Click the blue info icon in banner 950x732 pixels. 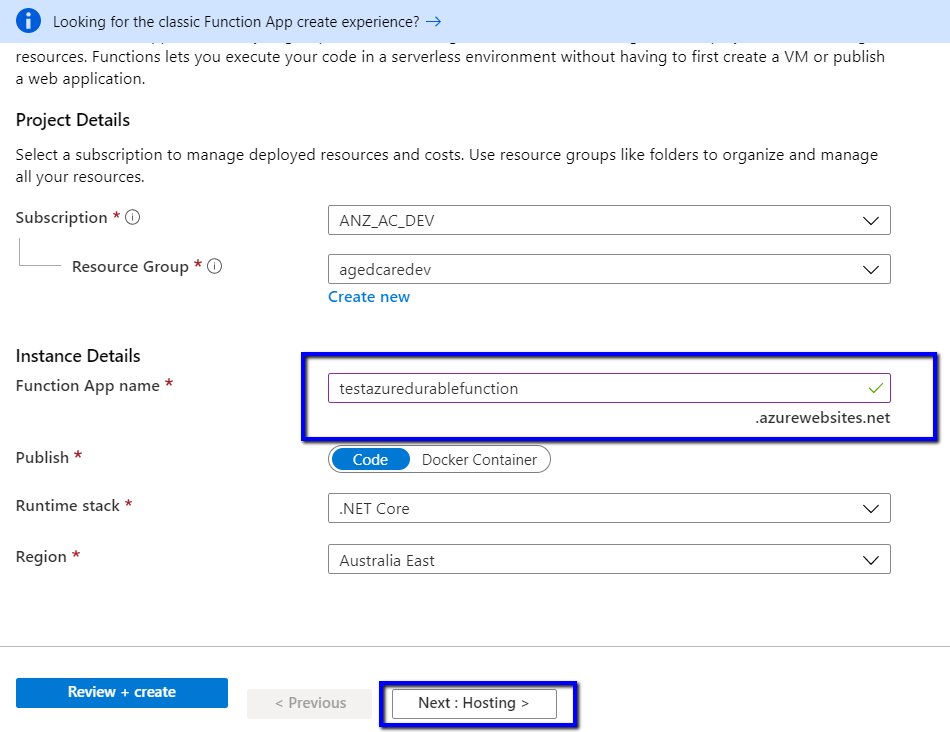tap(28, 21)
